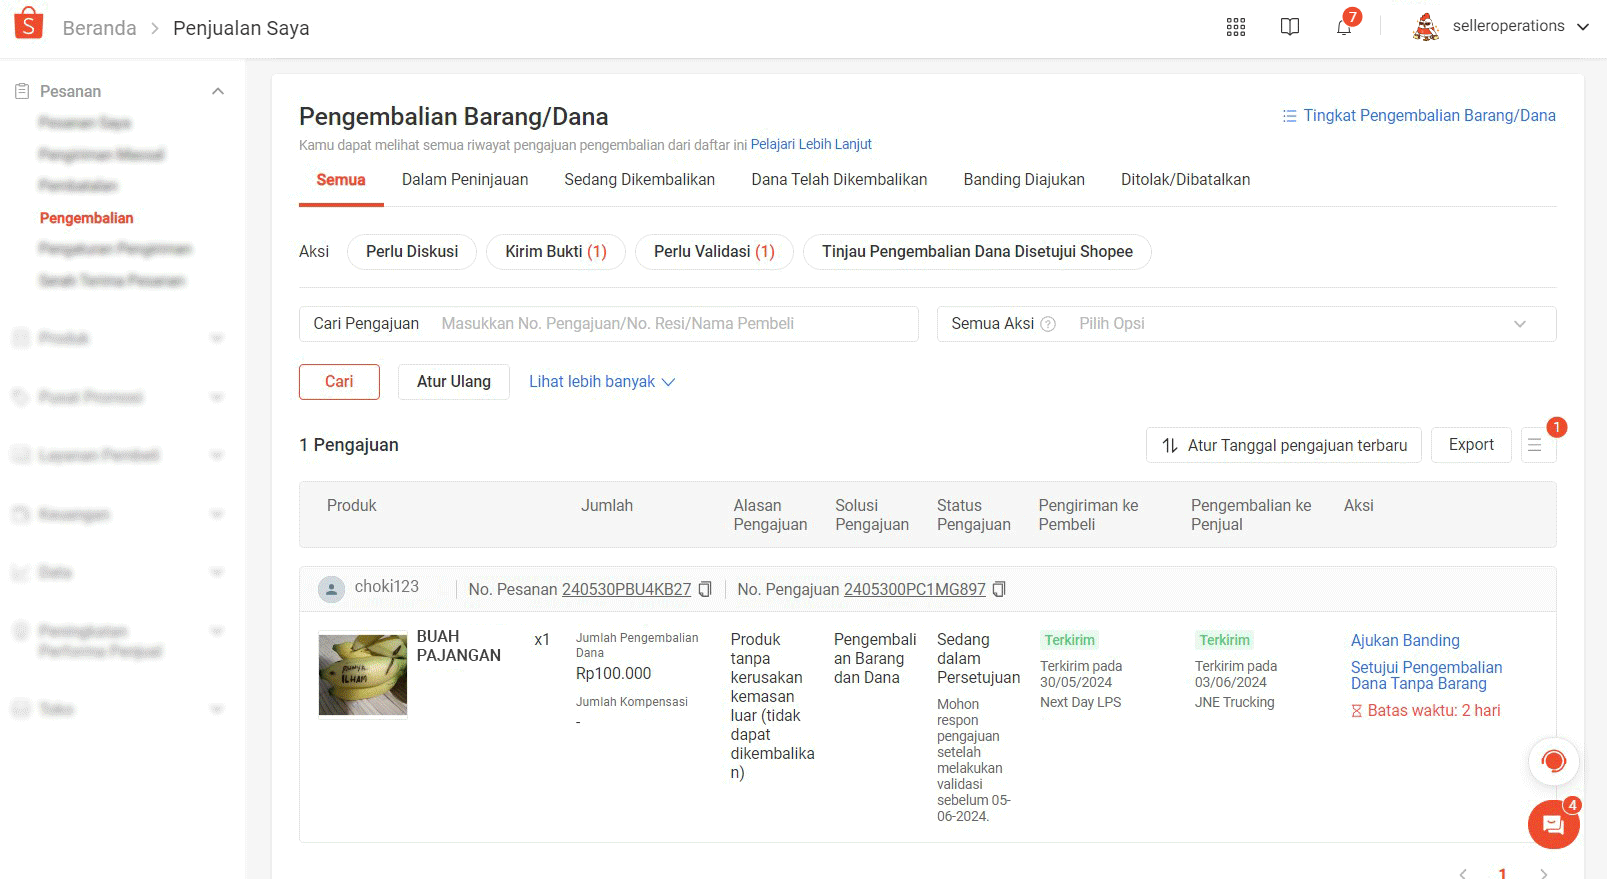The width and height of the screenshot is (1607, 879).
Task: Click the column list settings icon
Action: coord(1535,445)
